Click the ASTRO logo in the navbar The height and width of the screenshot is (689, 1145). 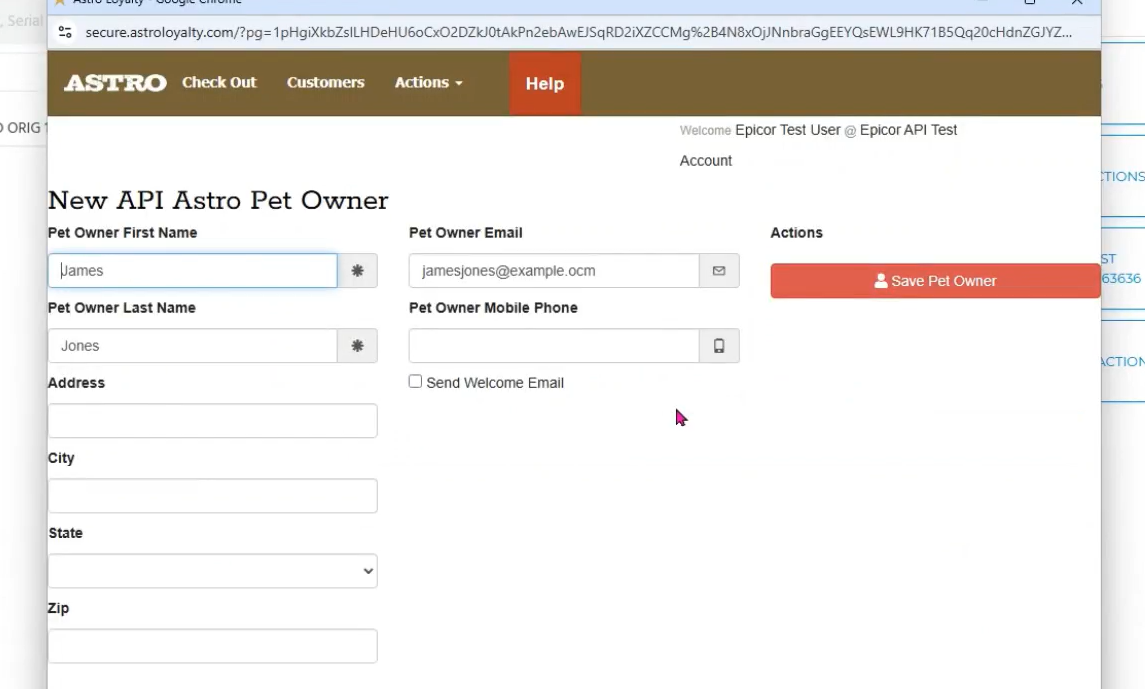(115, 83)
